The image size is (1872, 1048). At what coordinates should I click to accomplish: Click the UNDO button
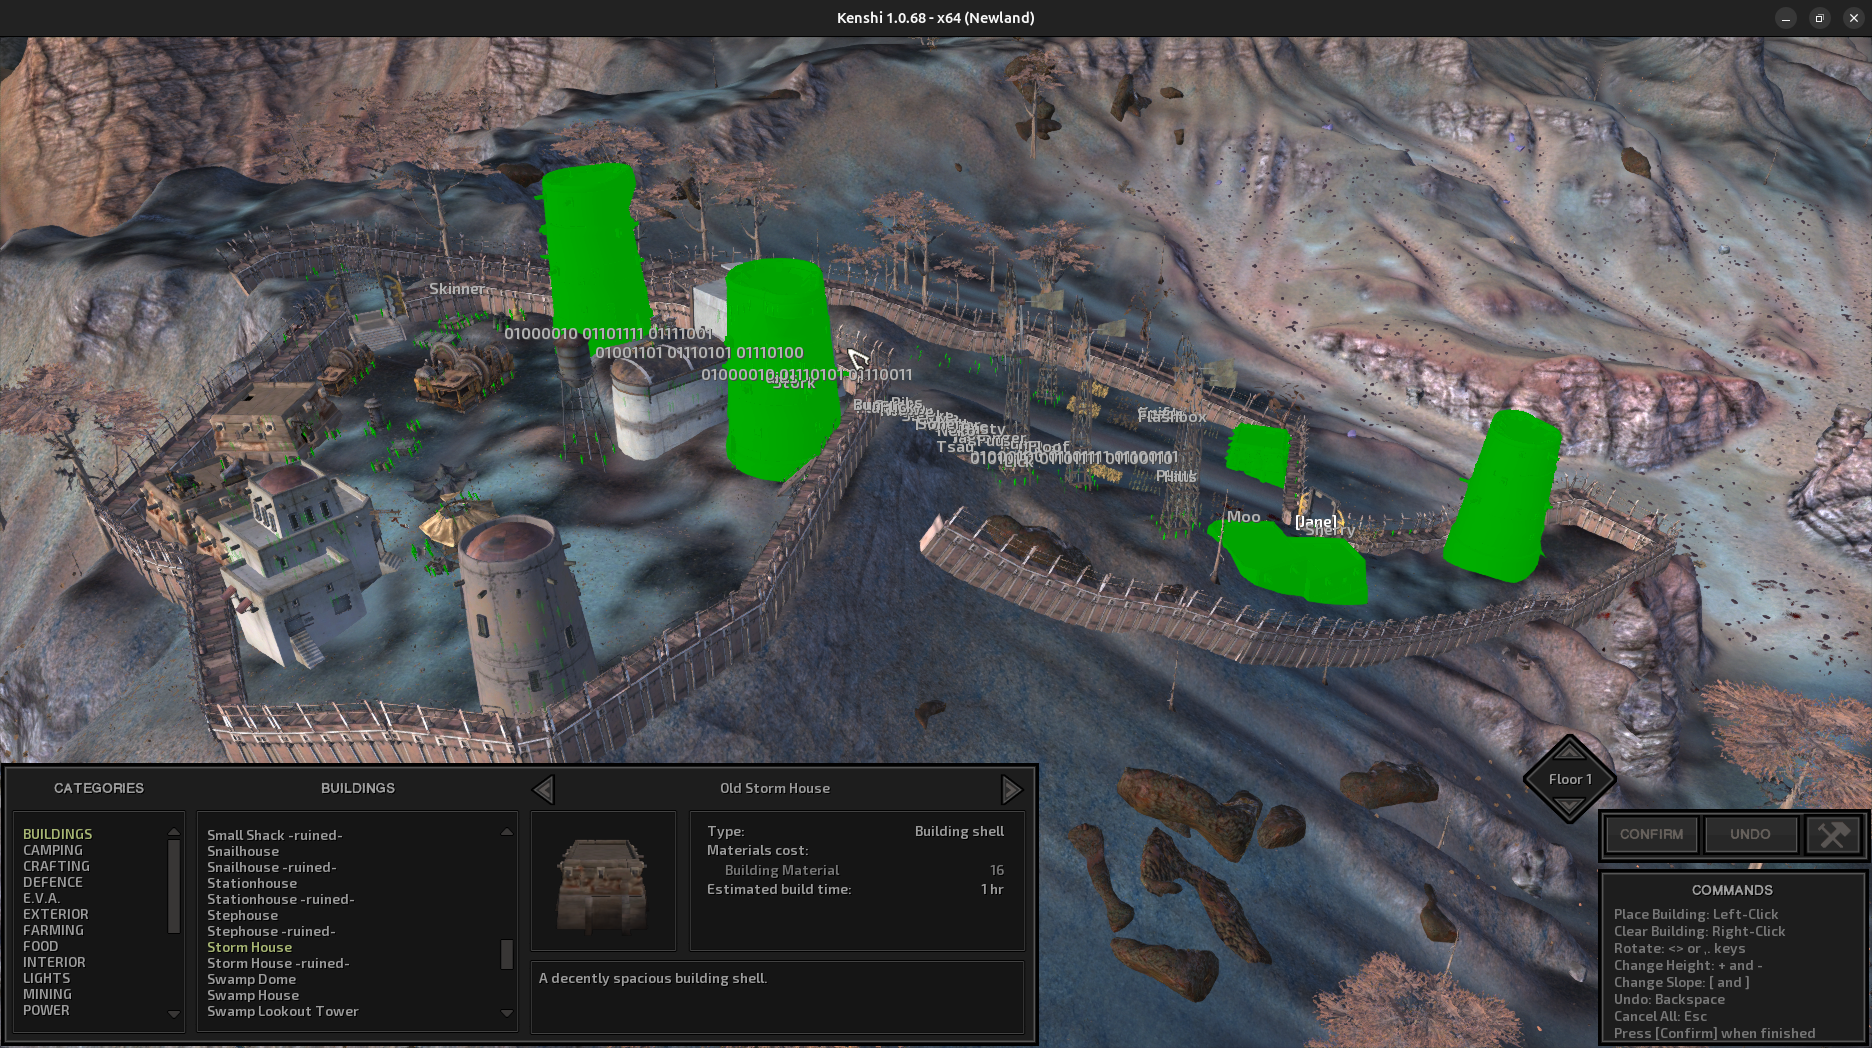(1750, 834)
